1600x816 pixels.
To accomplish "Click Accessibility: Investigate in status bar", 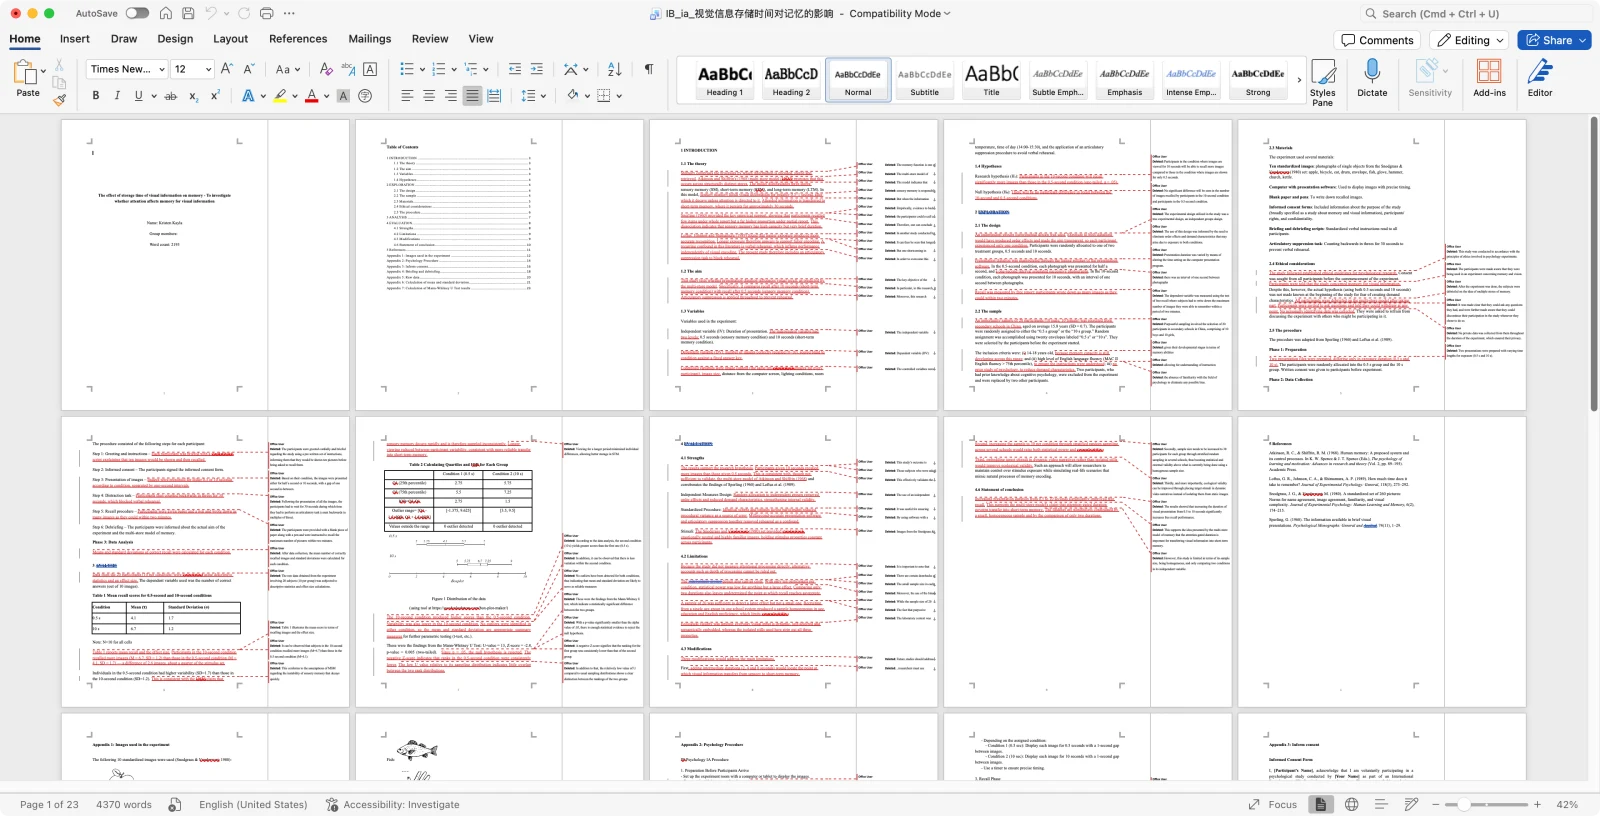I will (393, 804).
